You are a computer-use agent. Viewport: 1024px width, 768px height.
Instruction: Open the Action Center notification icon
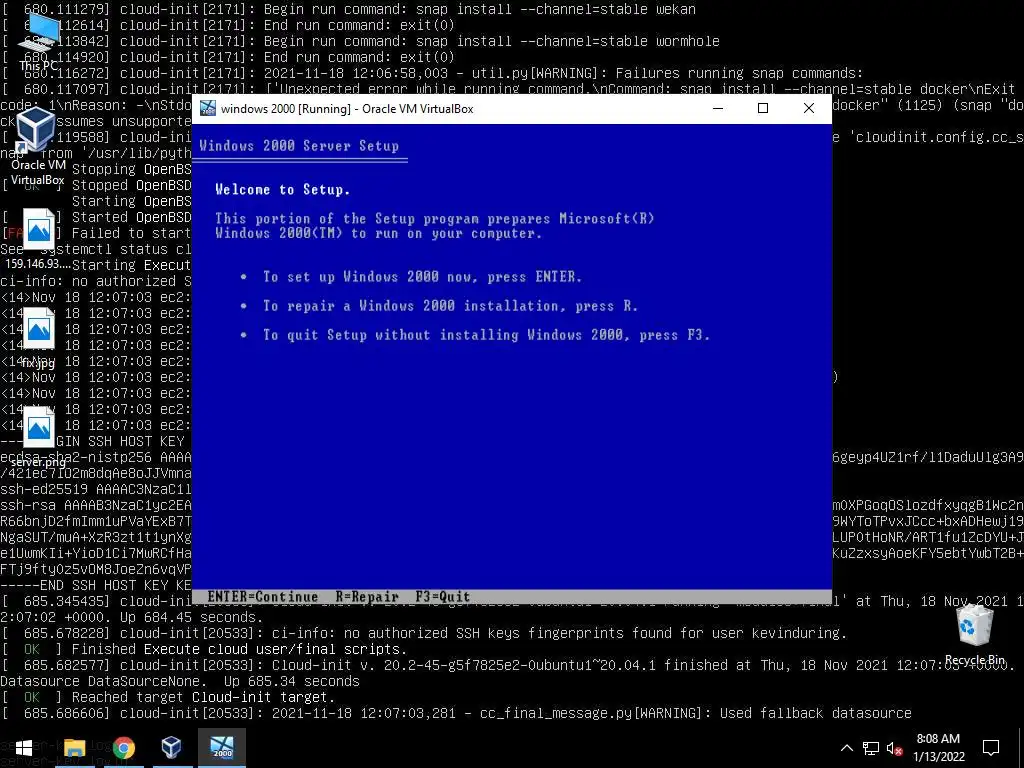coord(991,748)
